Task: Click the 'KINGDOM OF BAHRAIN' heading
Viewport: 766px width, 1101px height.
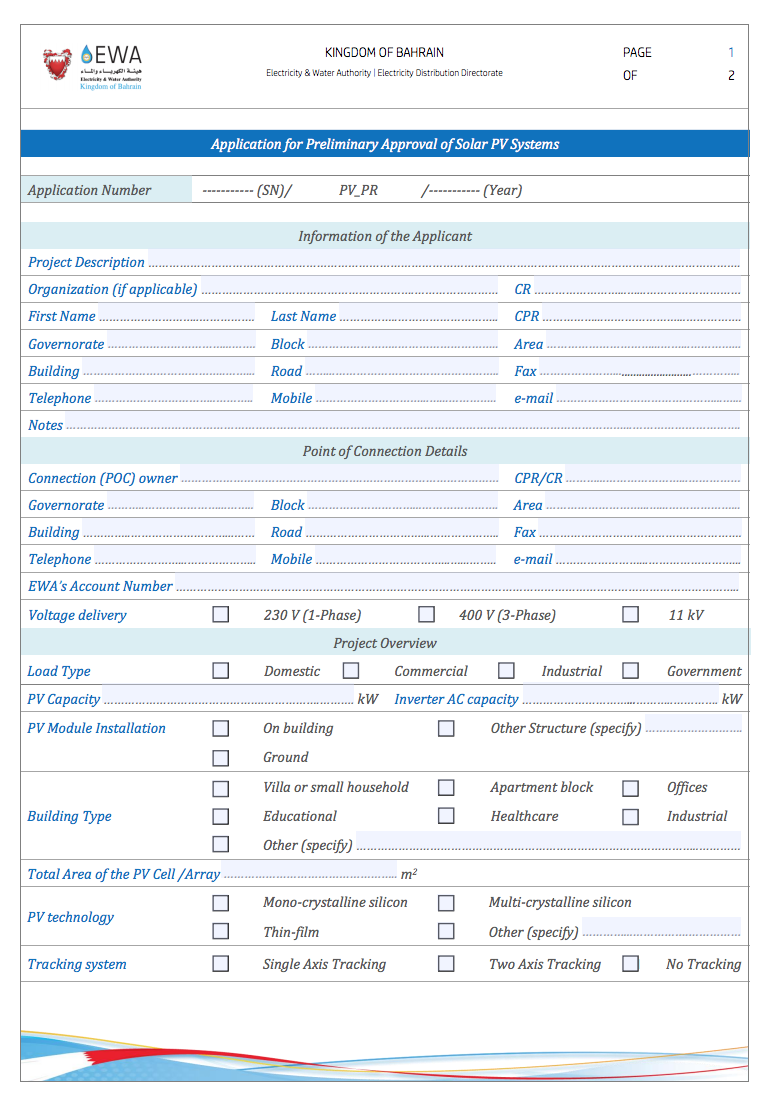Action: [x=384, y=53]
